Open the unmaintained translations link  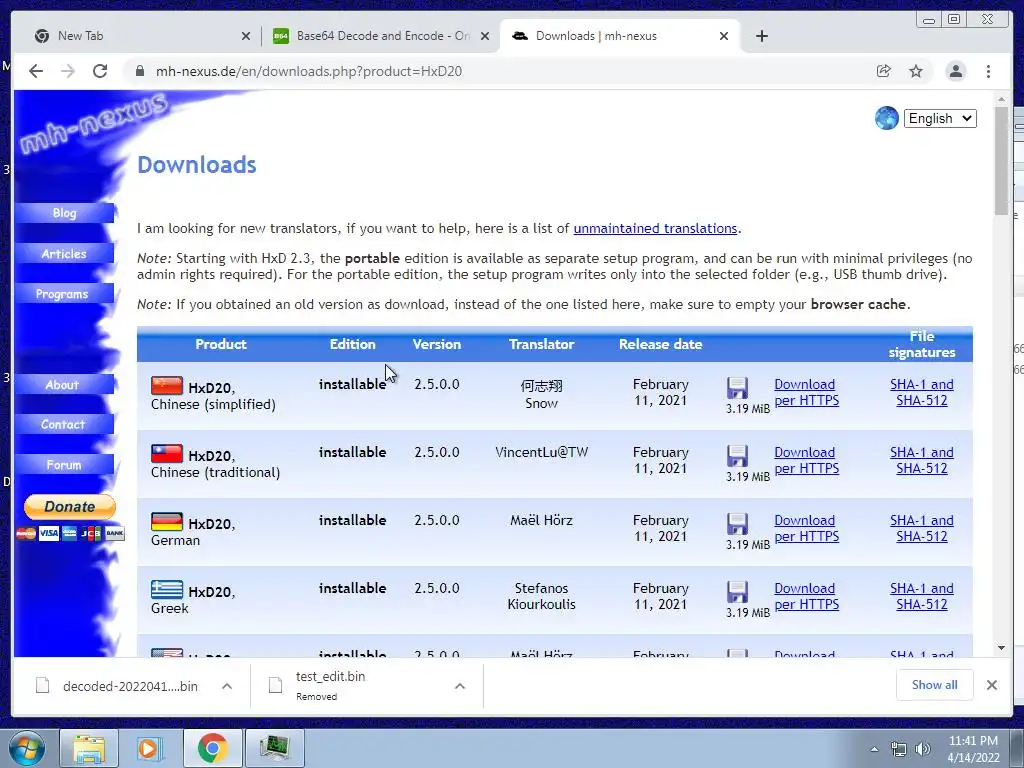point(655,229)
